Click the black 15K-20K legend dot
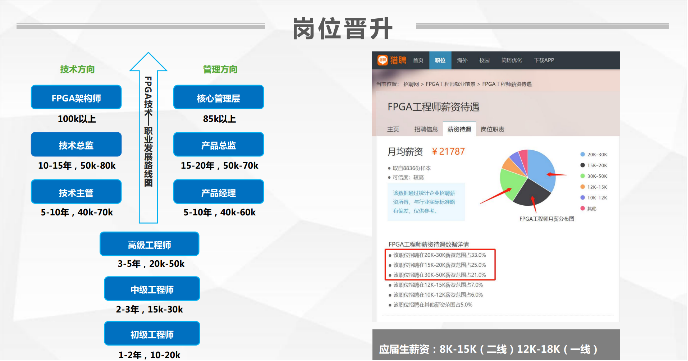 coord(582,165)
